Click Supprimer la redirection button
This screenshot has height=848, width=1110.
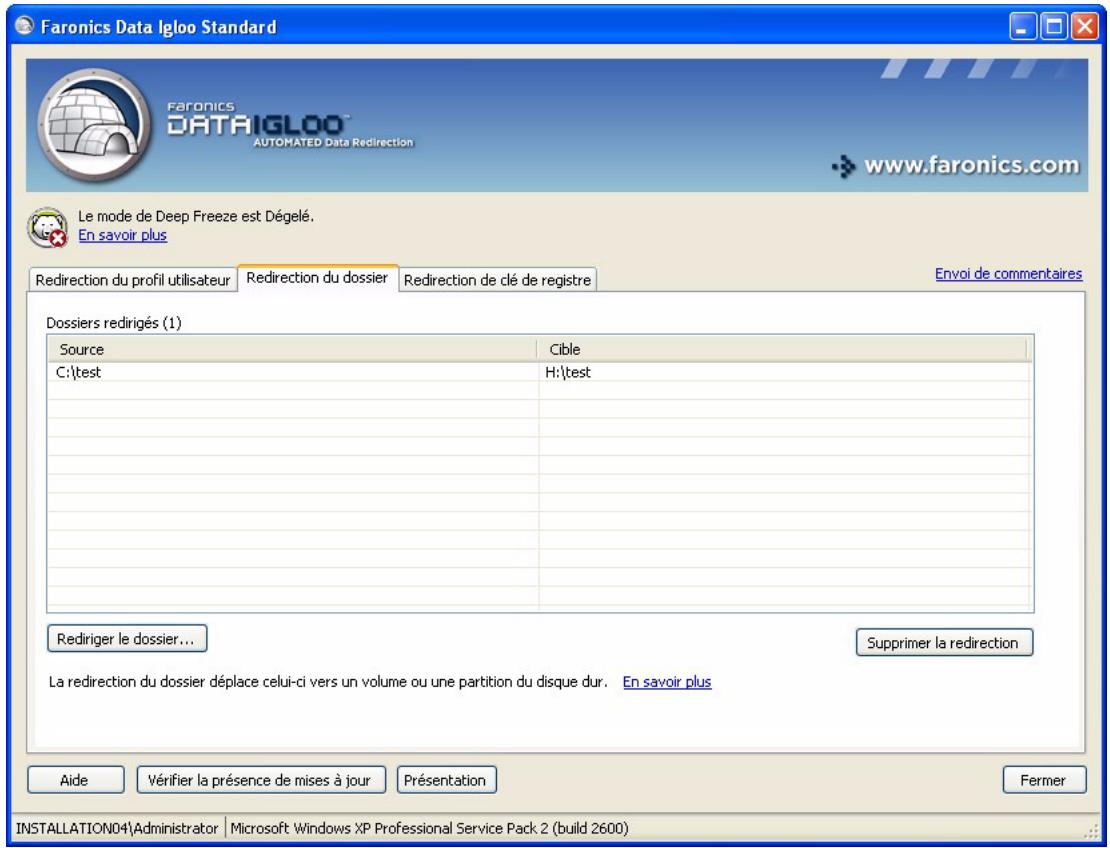944,643
